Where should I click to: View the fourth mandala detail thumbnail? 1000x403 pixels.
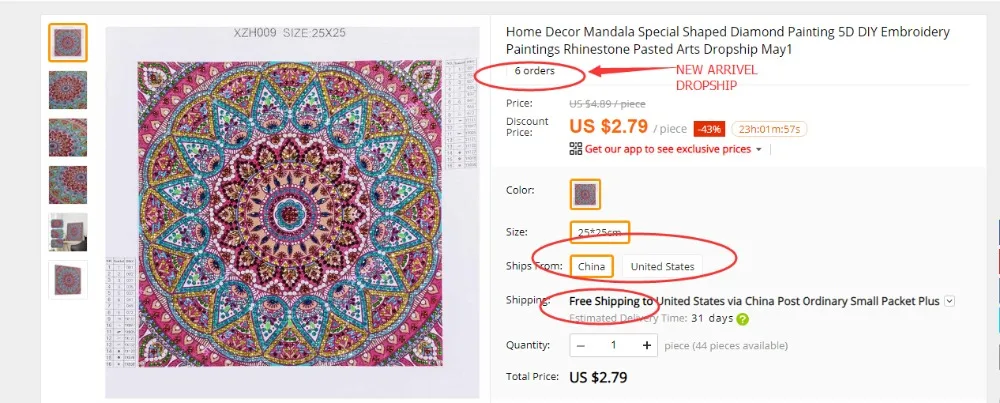(x=68, y=185)
